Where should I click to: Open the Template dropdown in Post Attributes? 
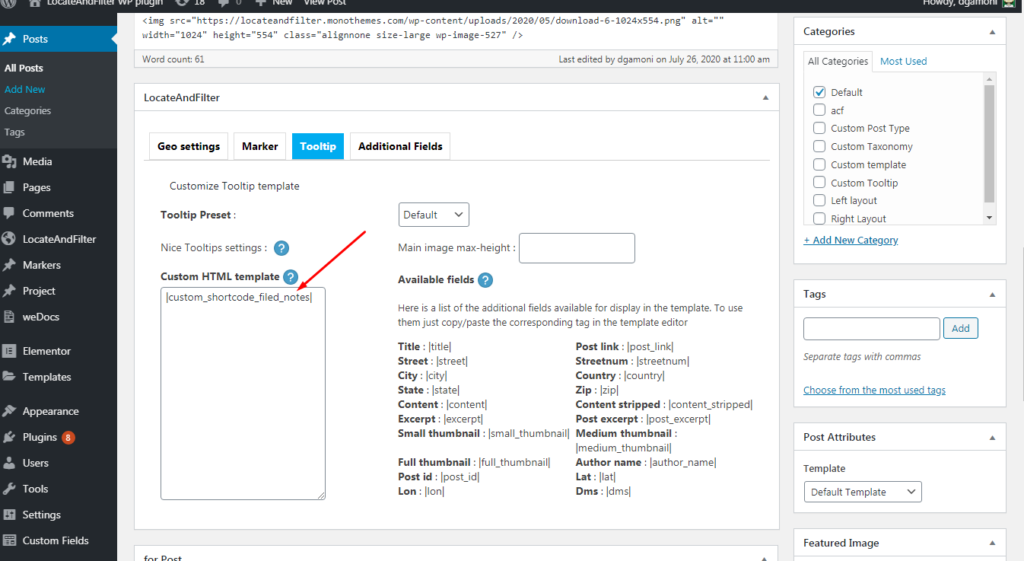[862, 492]
